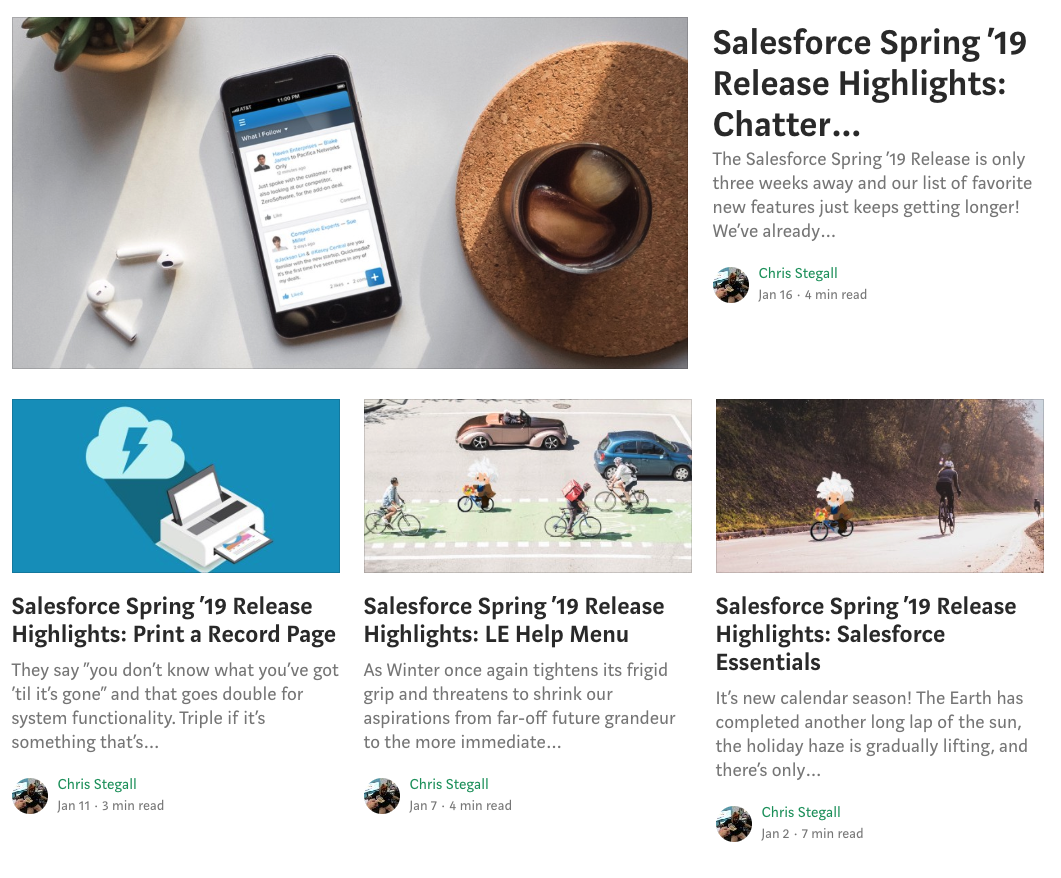Image resolution: width=1061 pixels, height=878 pixels.
Task: Click the cyclists and cars street thumbnail
Action: (528, 486)
